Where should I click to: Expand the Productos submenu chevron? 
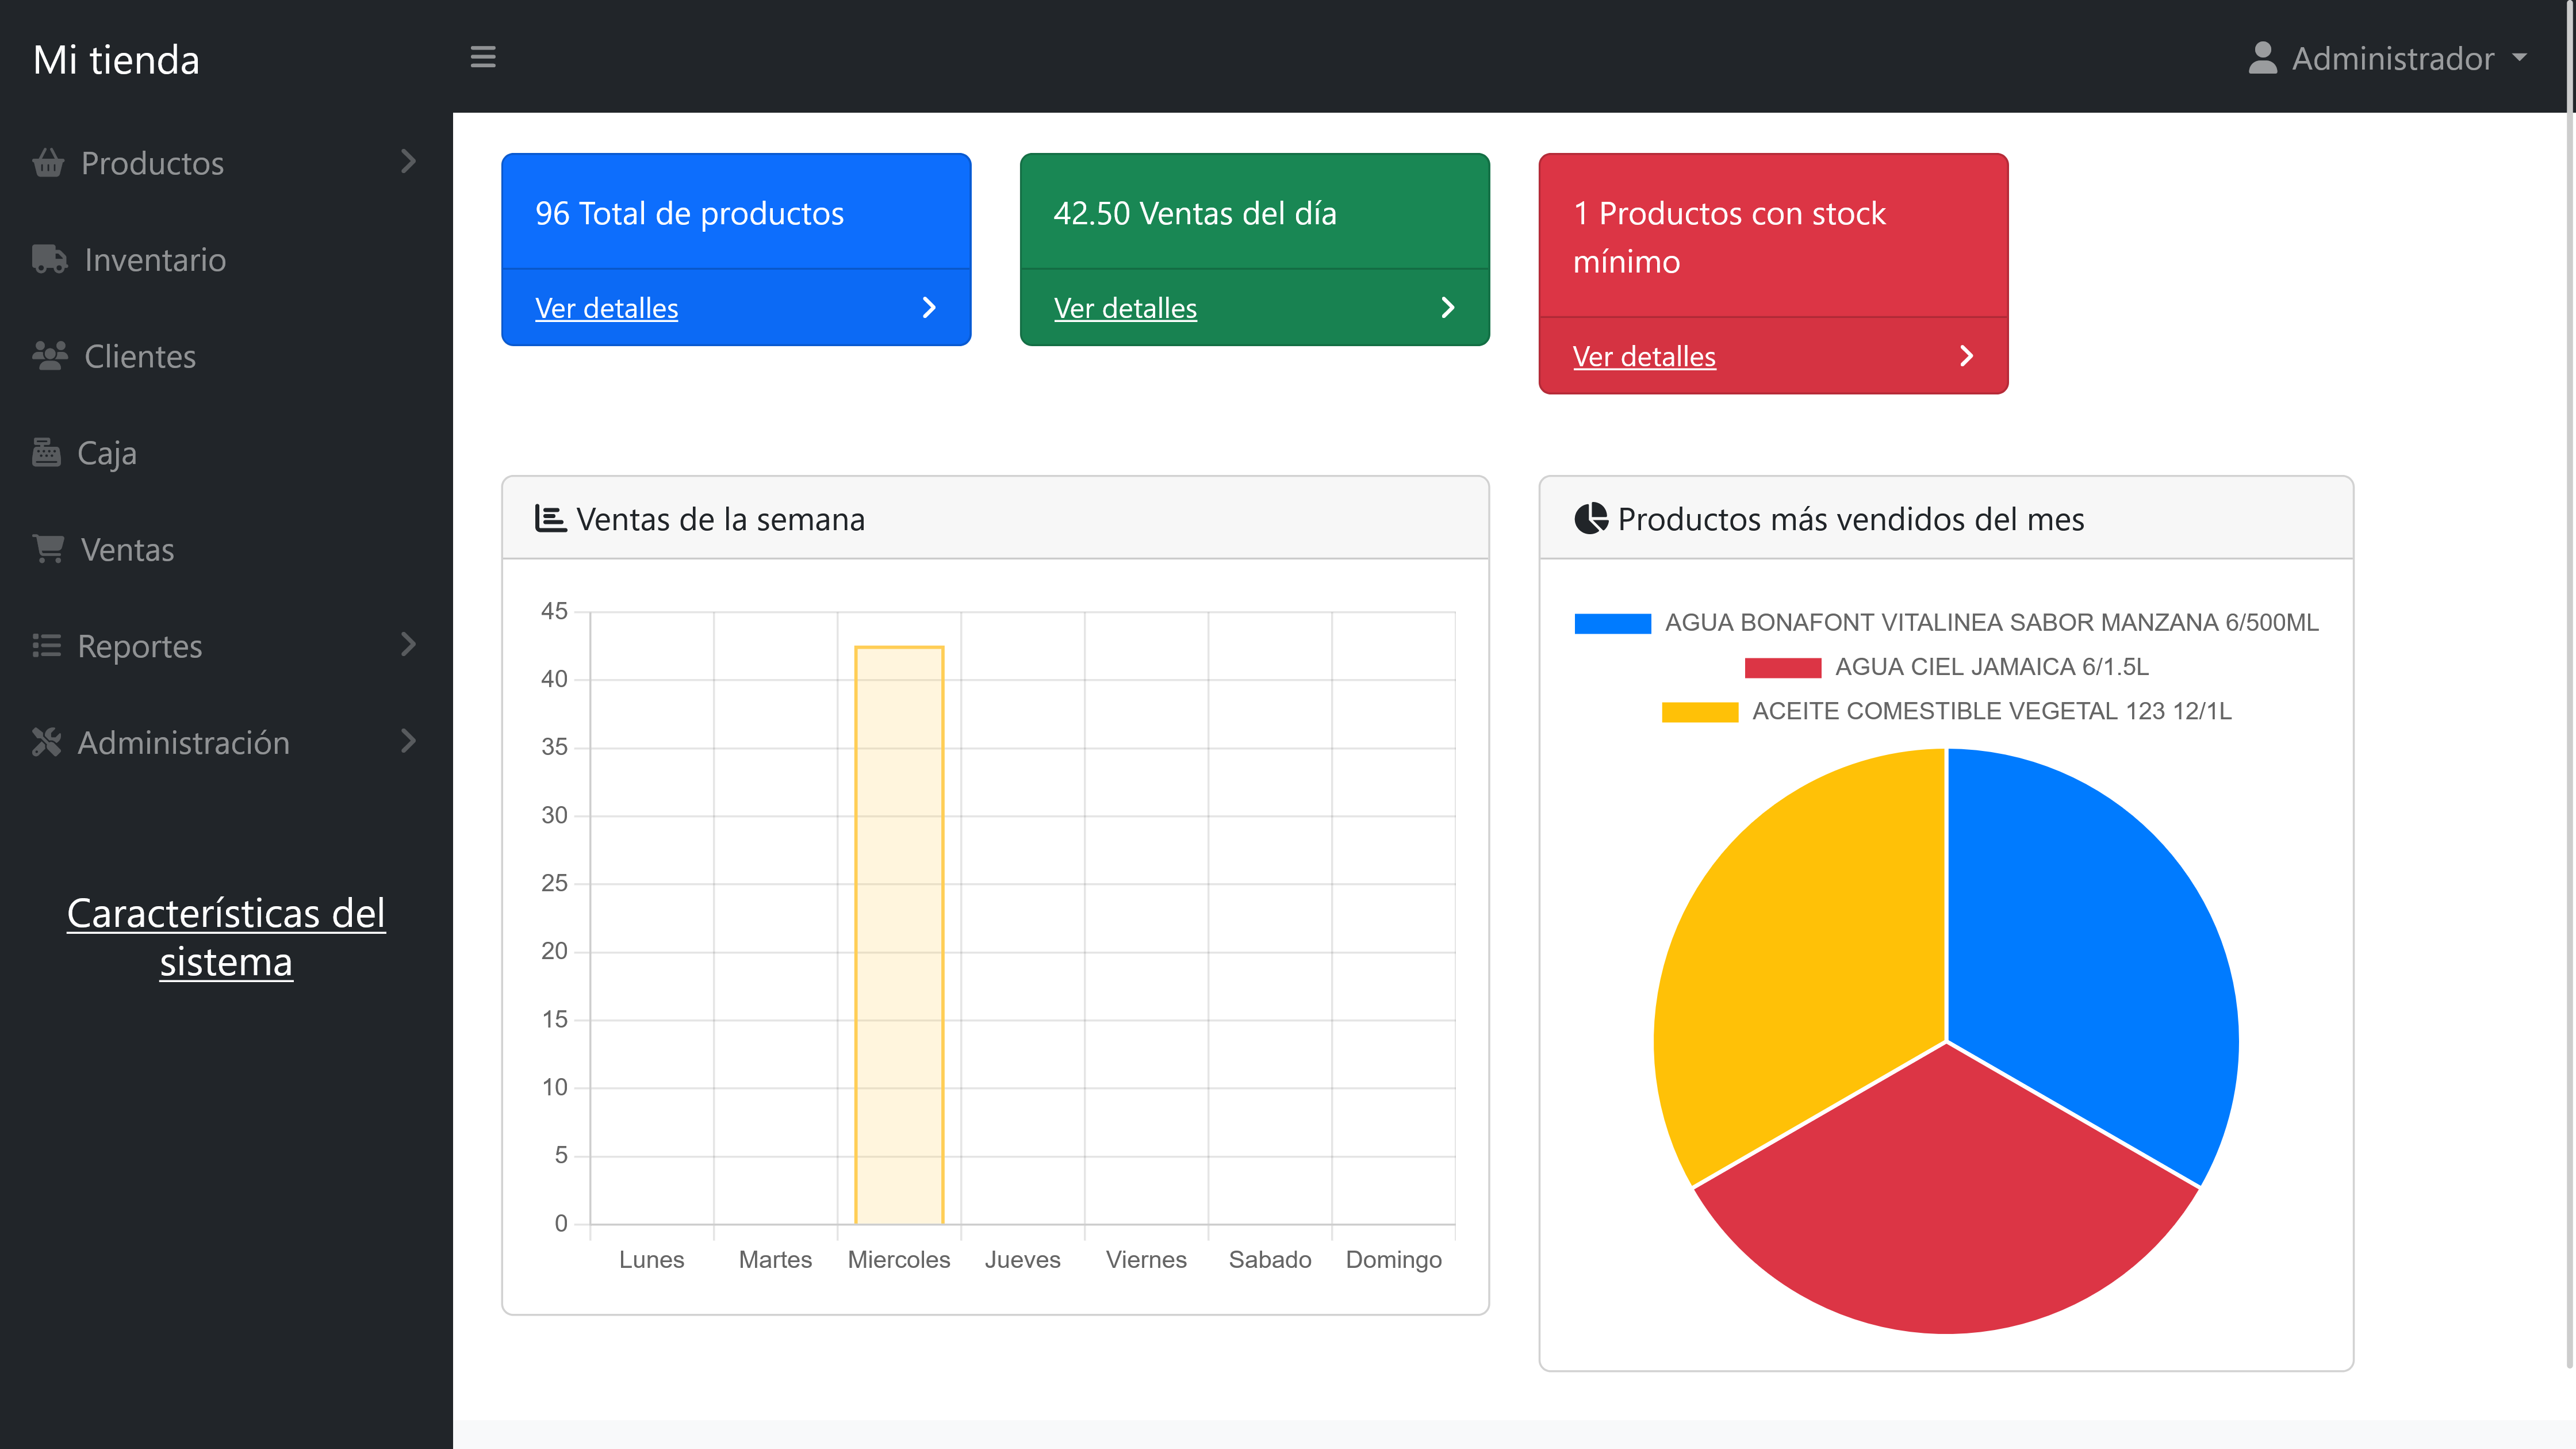(x=408, y=161)
